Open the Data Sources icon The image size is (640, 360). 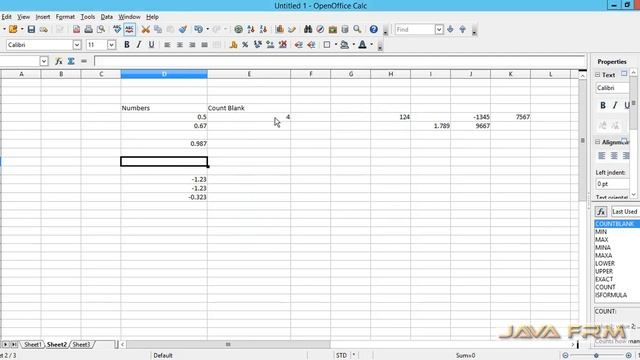click(345, 29)
